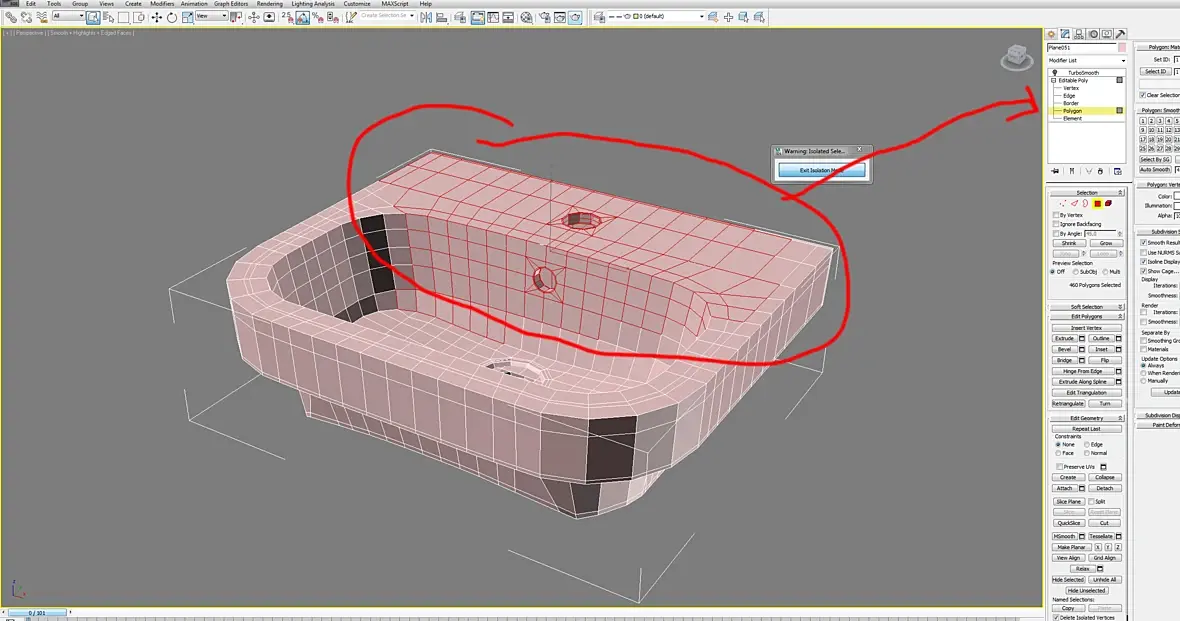Open the Modify command panel tab
1180x621 pixels.
pos(1065,34)
